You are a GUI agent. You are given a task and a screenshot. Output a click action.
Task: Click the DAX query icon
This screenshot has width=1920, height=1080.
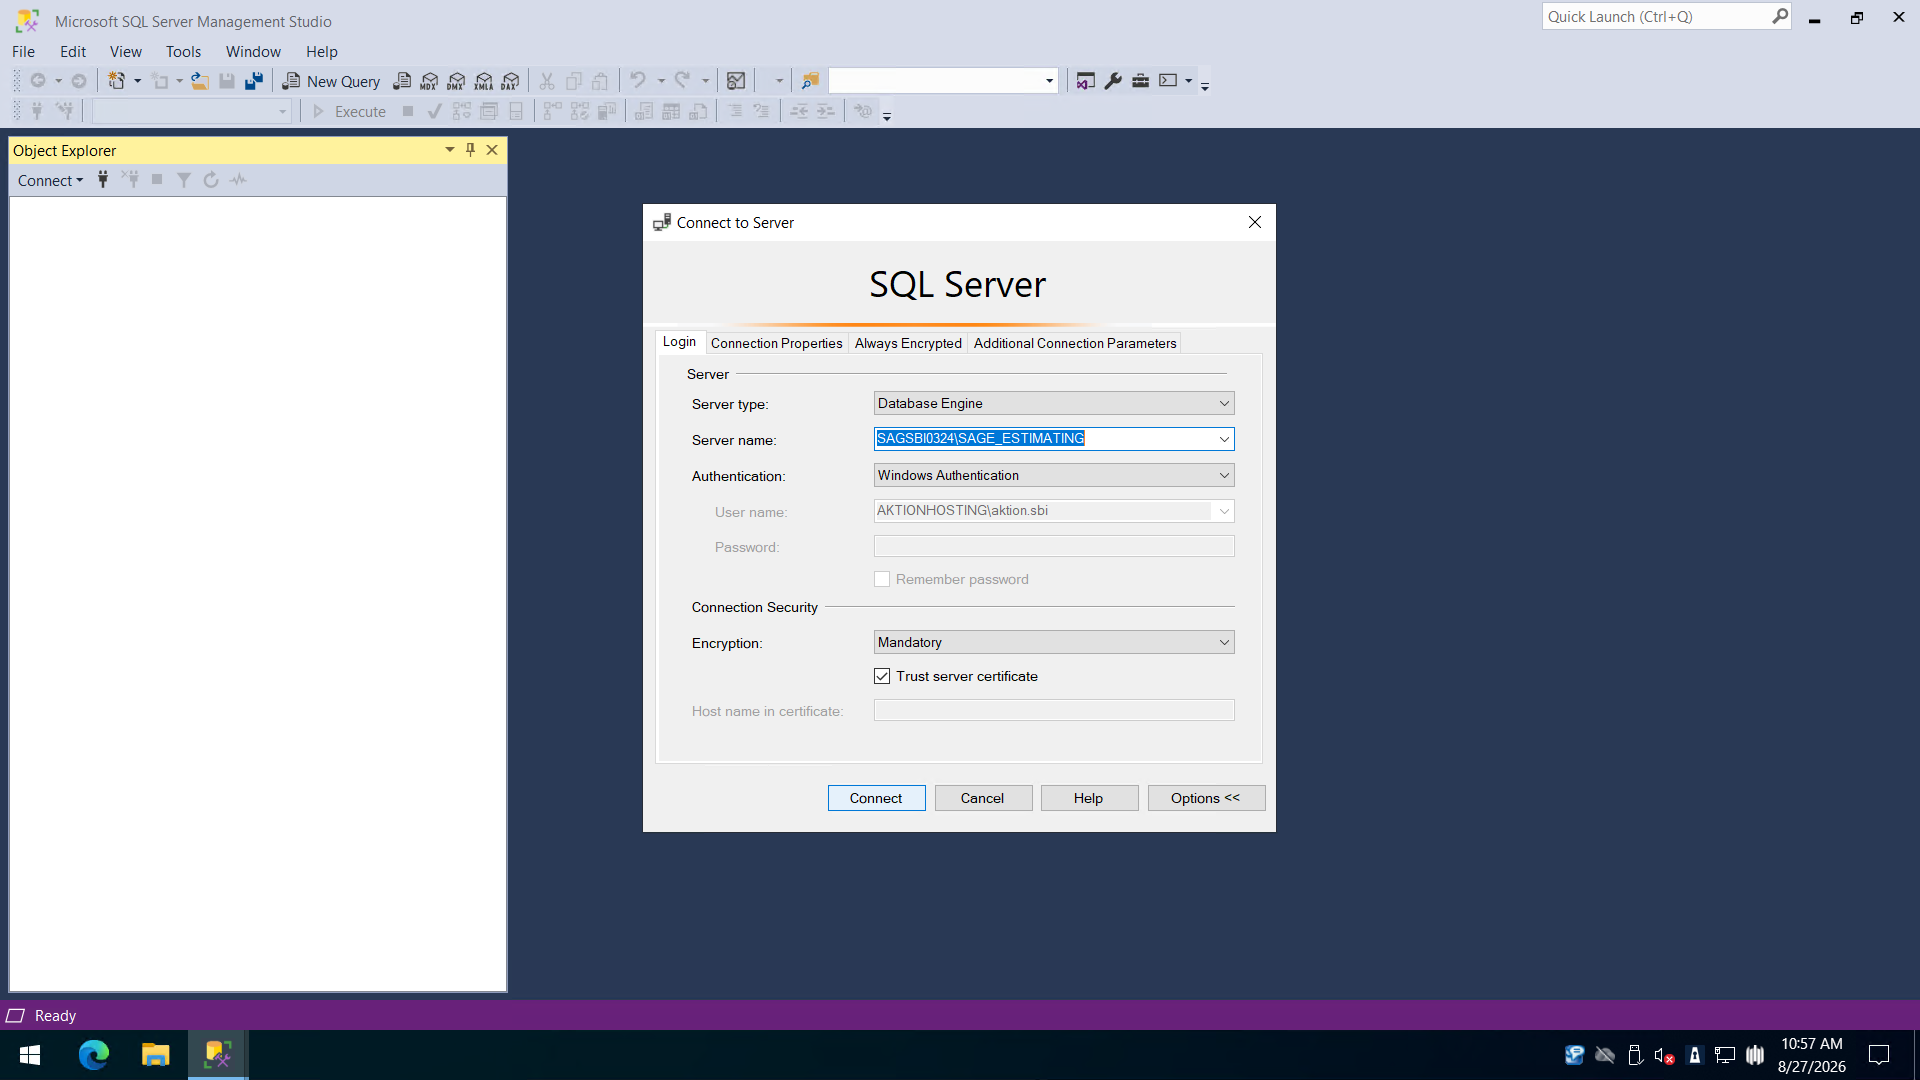click(x=511, y=81)
